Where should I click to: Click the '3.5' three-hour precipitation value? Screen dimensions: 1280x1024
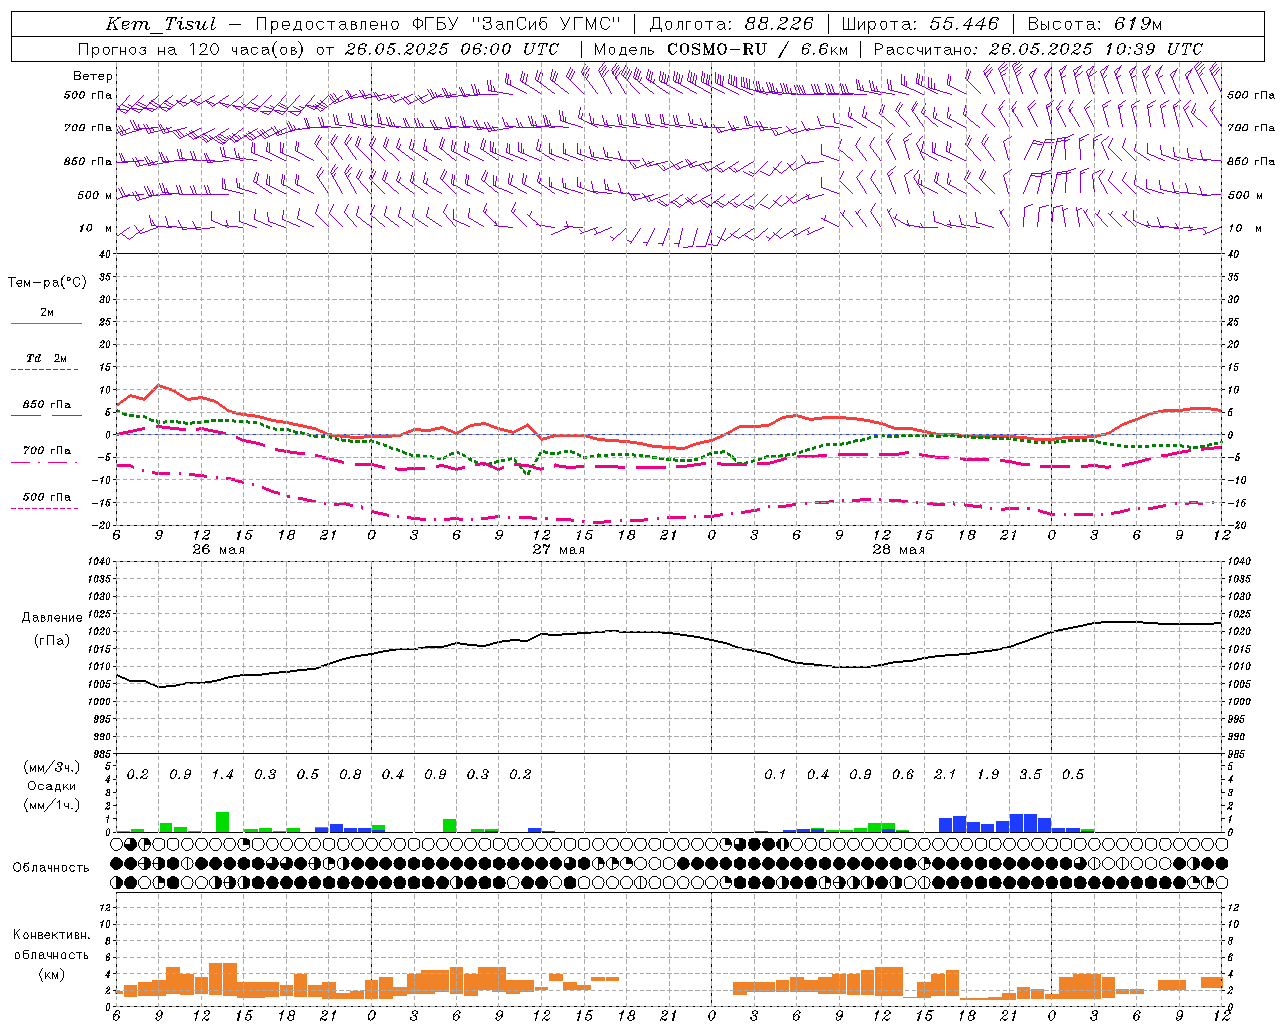[1030, 774]
